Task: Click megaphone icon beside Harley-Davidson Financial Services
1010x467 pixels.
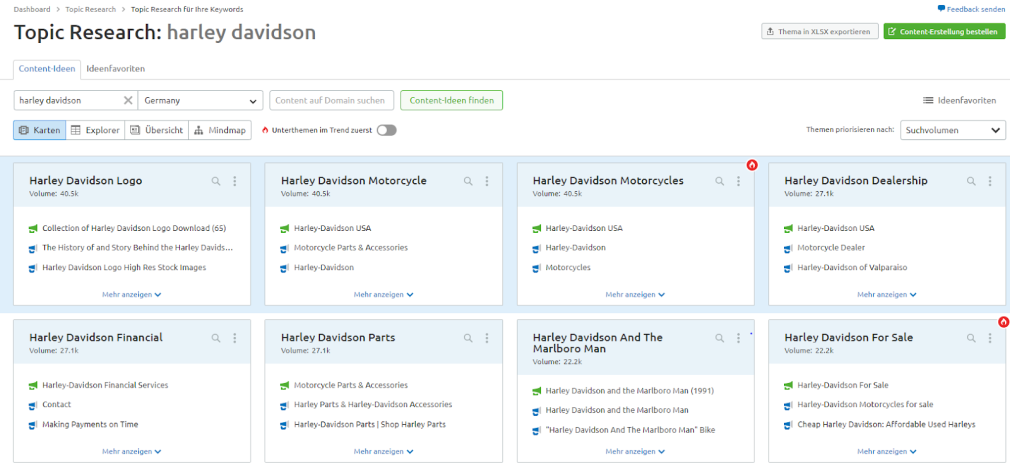Action: tap(33, 386)
